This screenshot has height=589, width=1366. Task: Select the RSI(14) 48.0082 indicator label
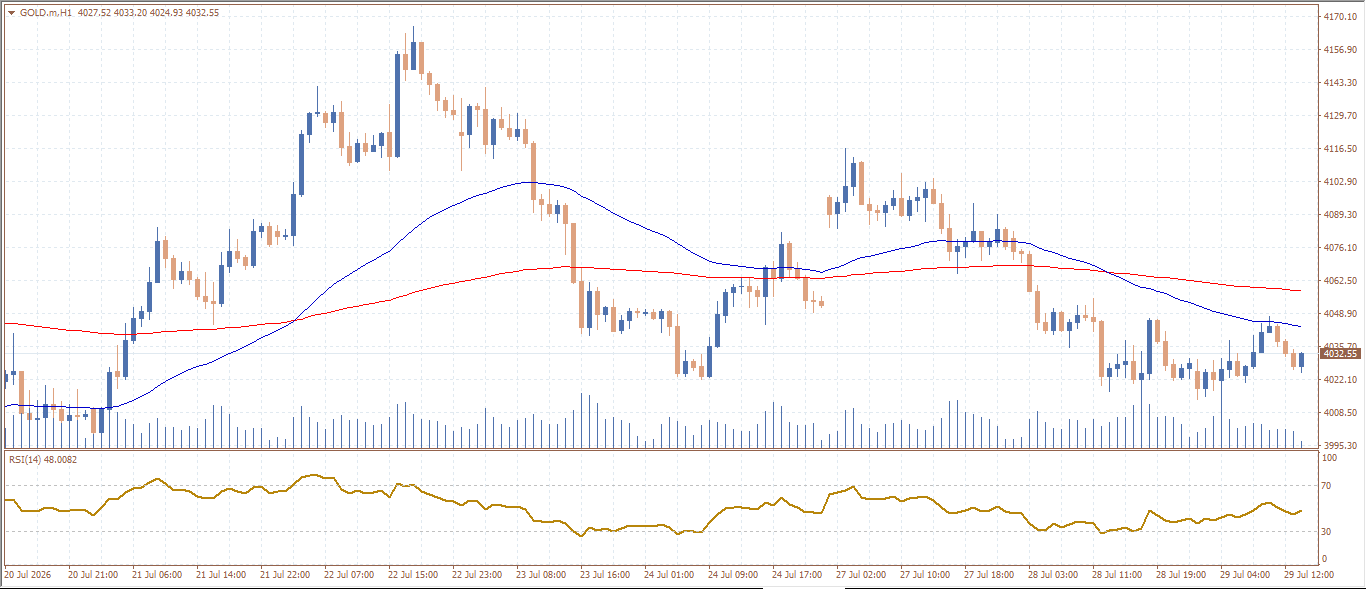(43, 459)
